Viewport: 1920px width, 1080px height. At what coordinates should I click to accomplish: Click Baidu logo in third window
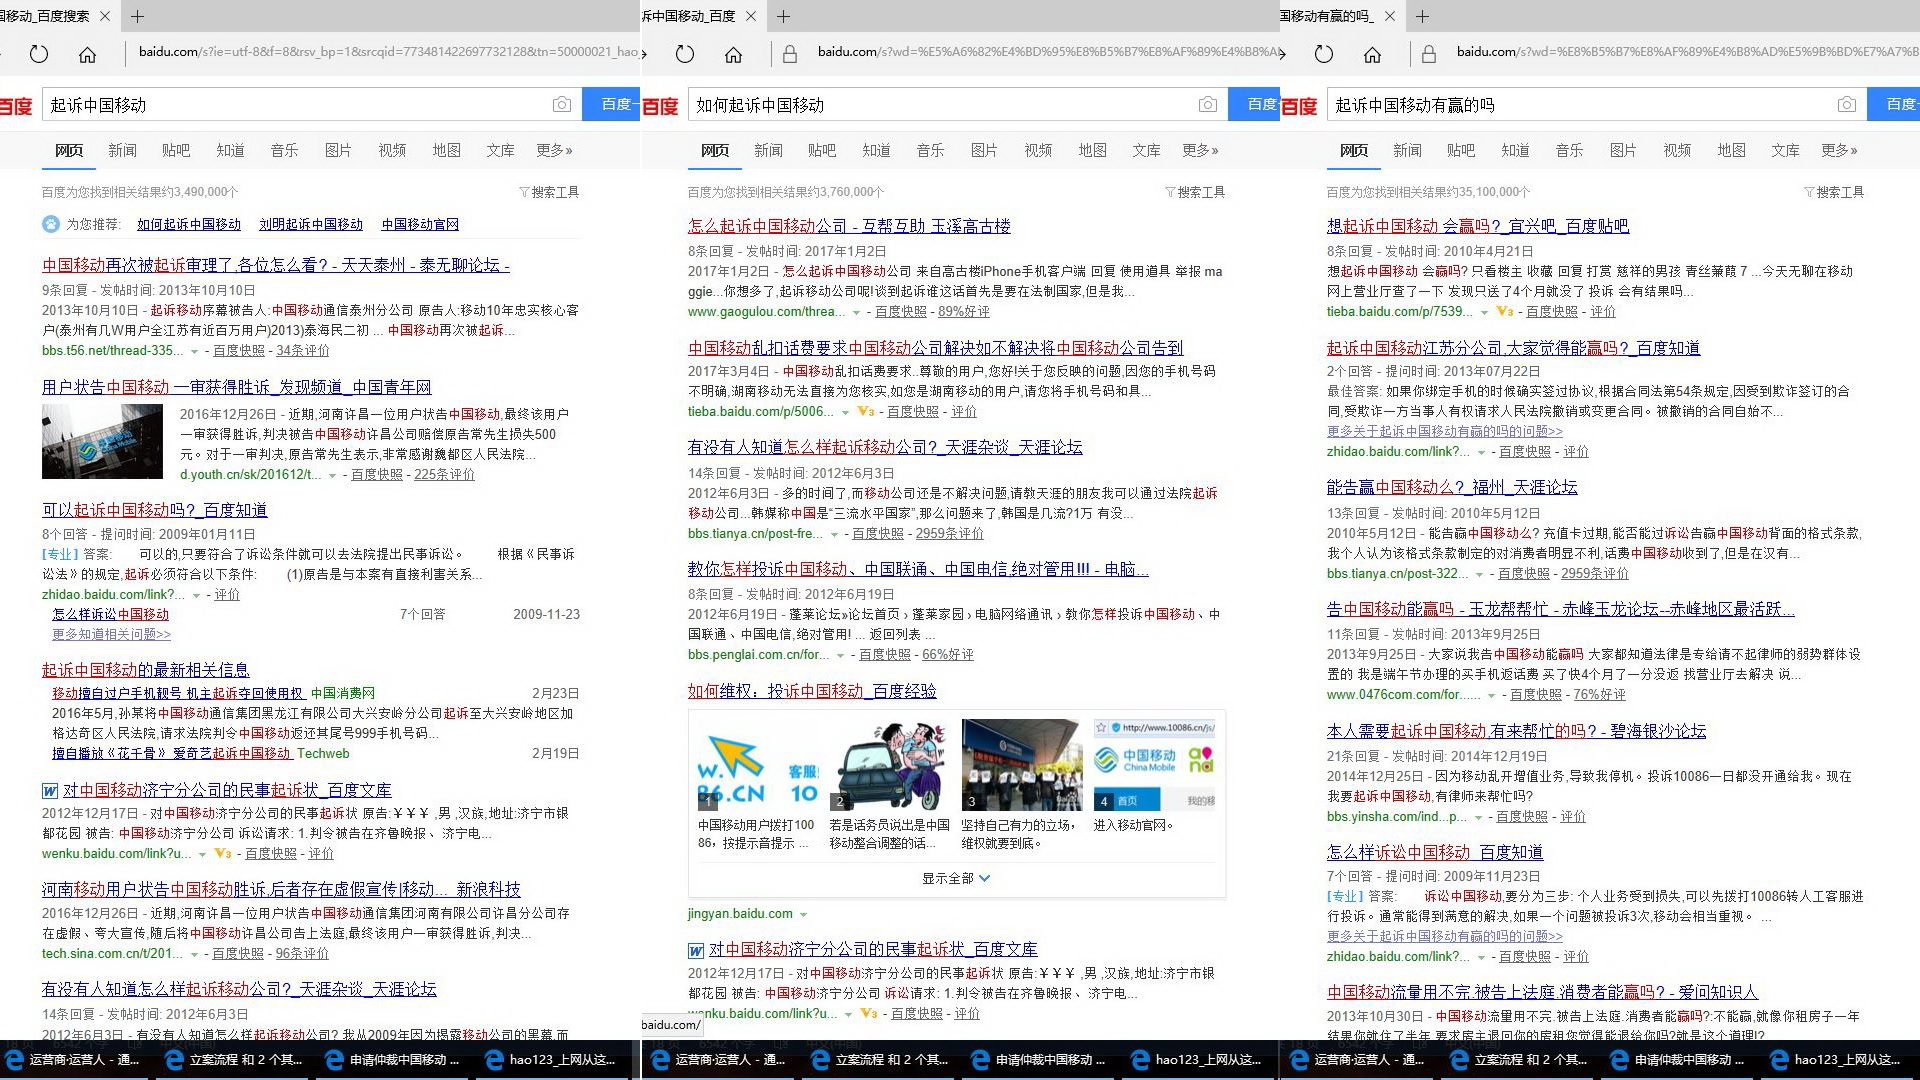point(1299,106)
